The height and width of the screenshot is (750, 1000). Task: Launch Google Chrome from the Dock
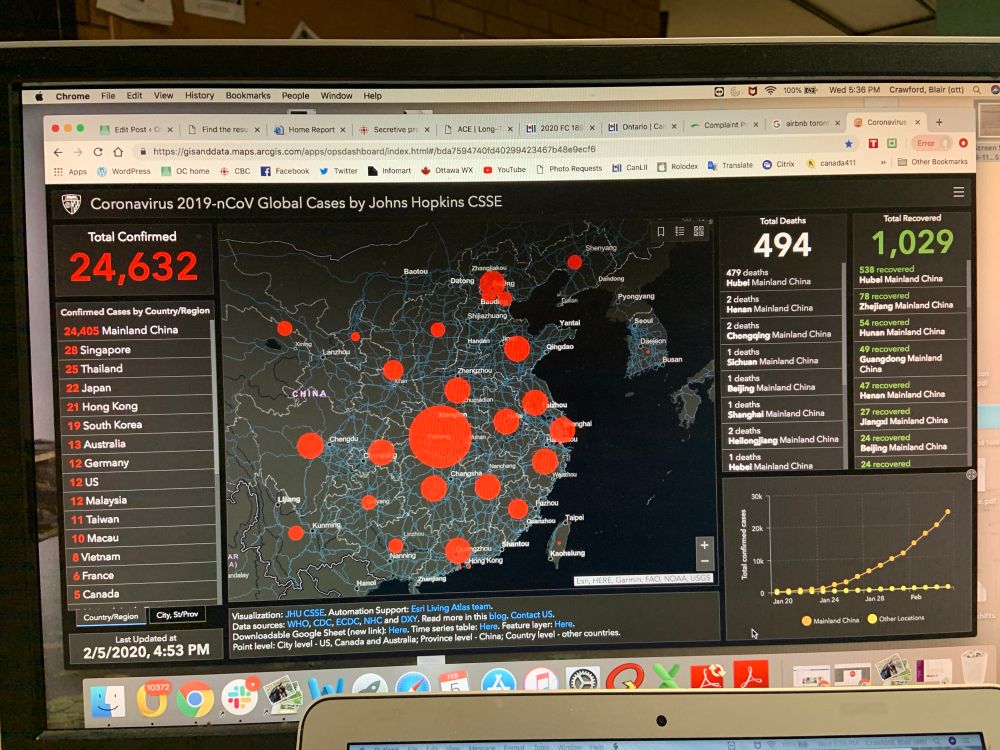point(195,699)
